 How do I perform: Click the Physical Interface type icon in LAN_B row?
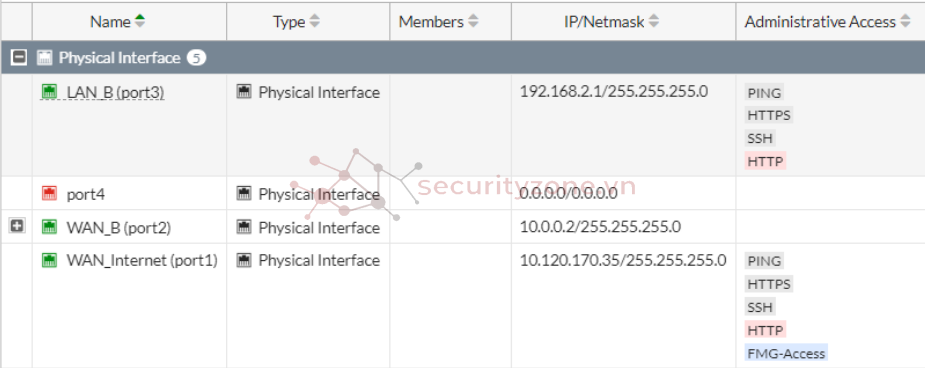244,92
